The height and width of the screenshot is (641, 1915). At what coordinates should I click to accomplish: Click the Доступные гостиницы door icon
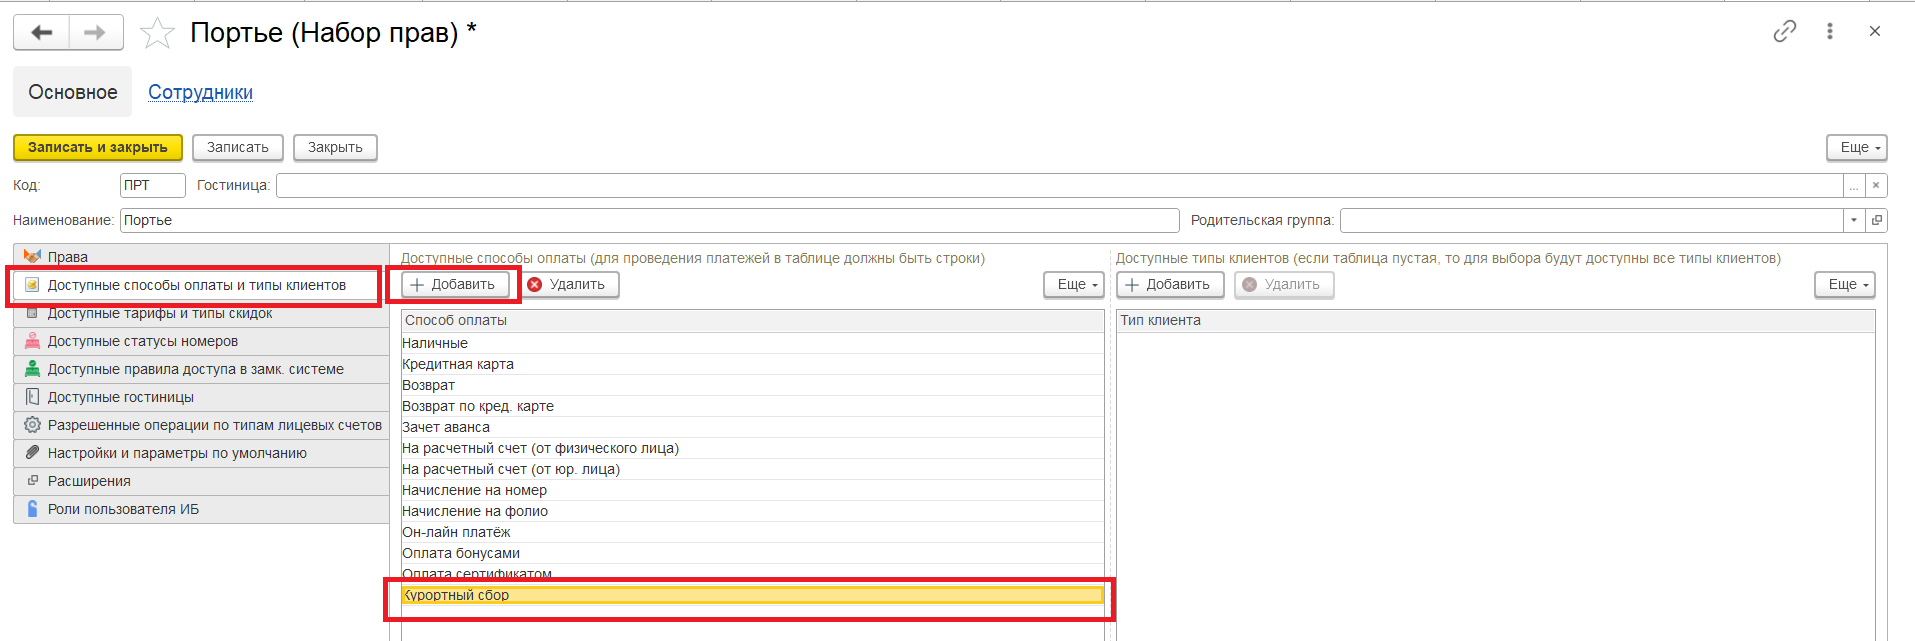(32, 397)
